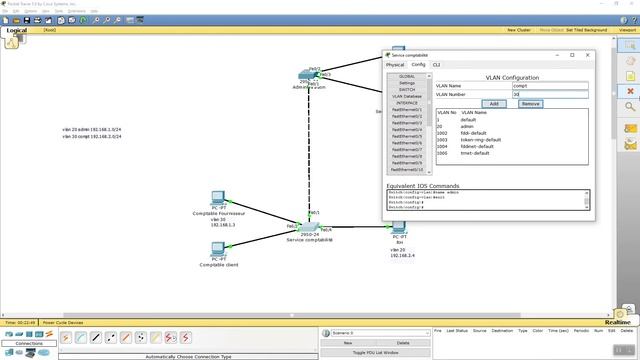Open VLAN Database in config sidebar

(x=407, y=96)
